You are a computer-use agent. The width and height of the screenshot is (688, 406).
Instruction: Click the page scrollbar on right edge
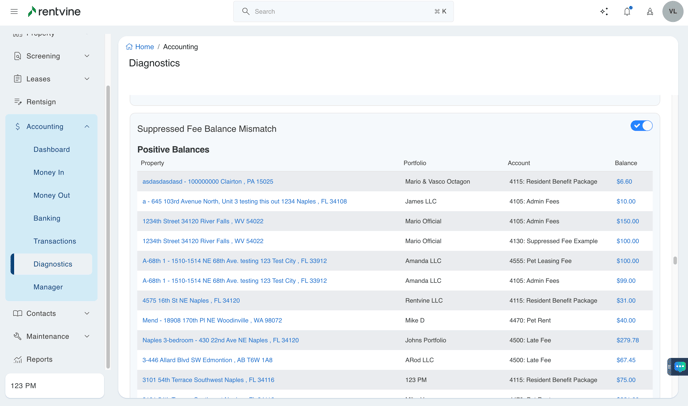coord(675,260)
